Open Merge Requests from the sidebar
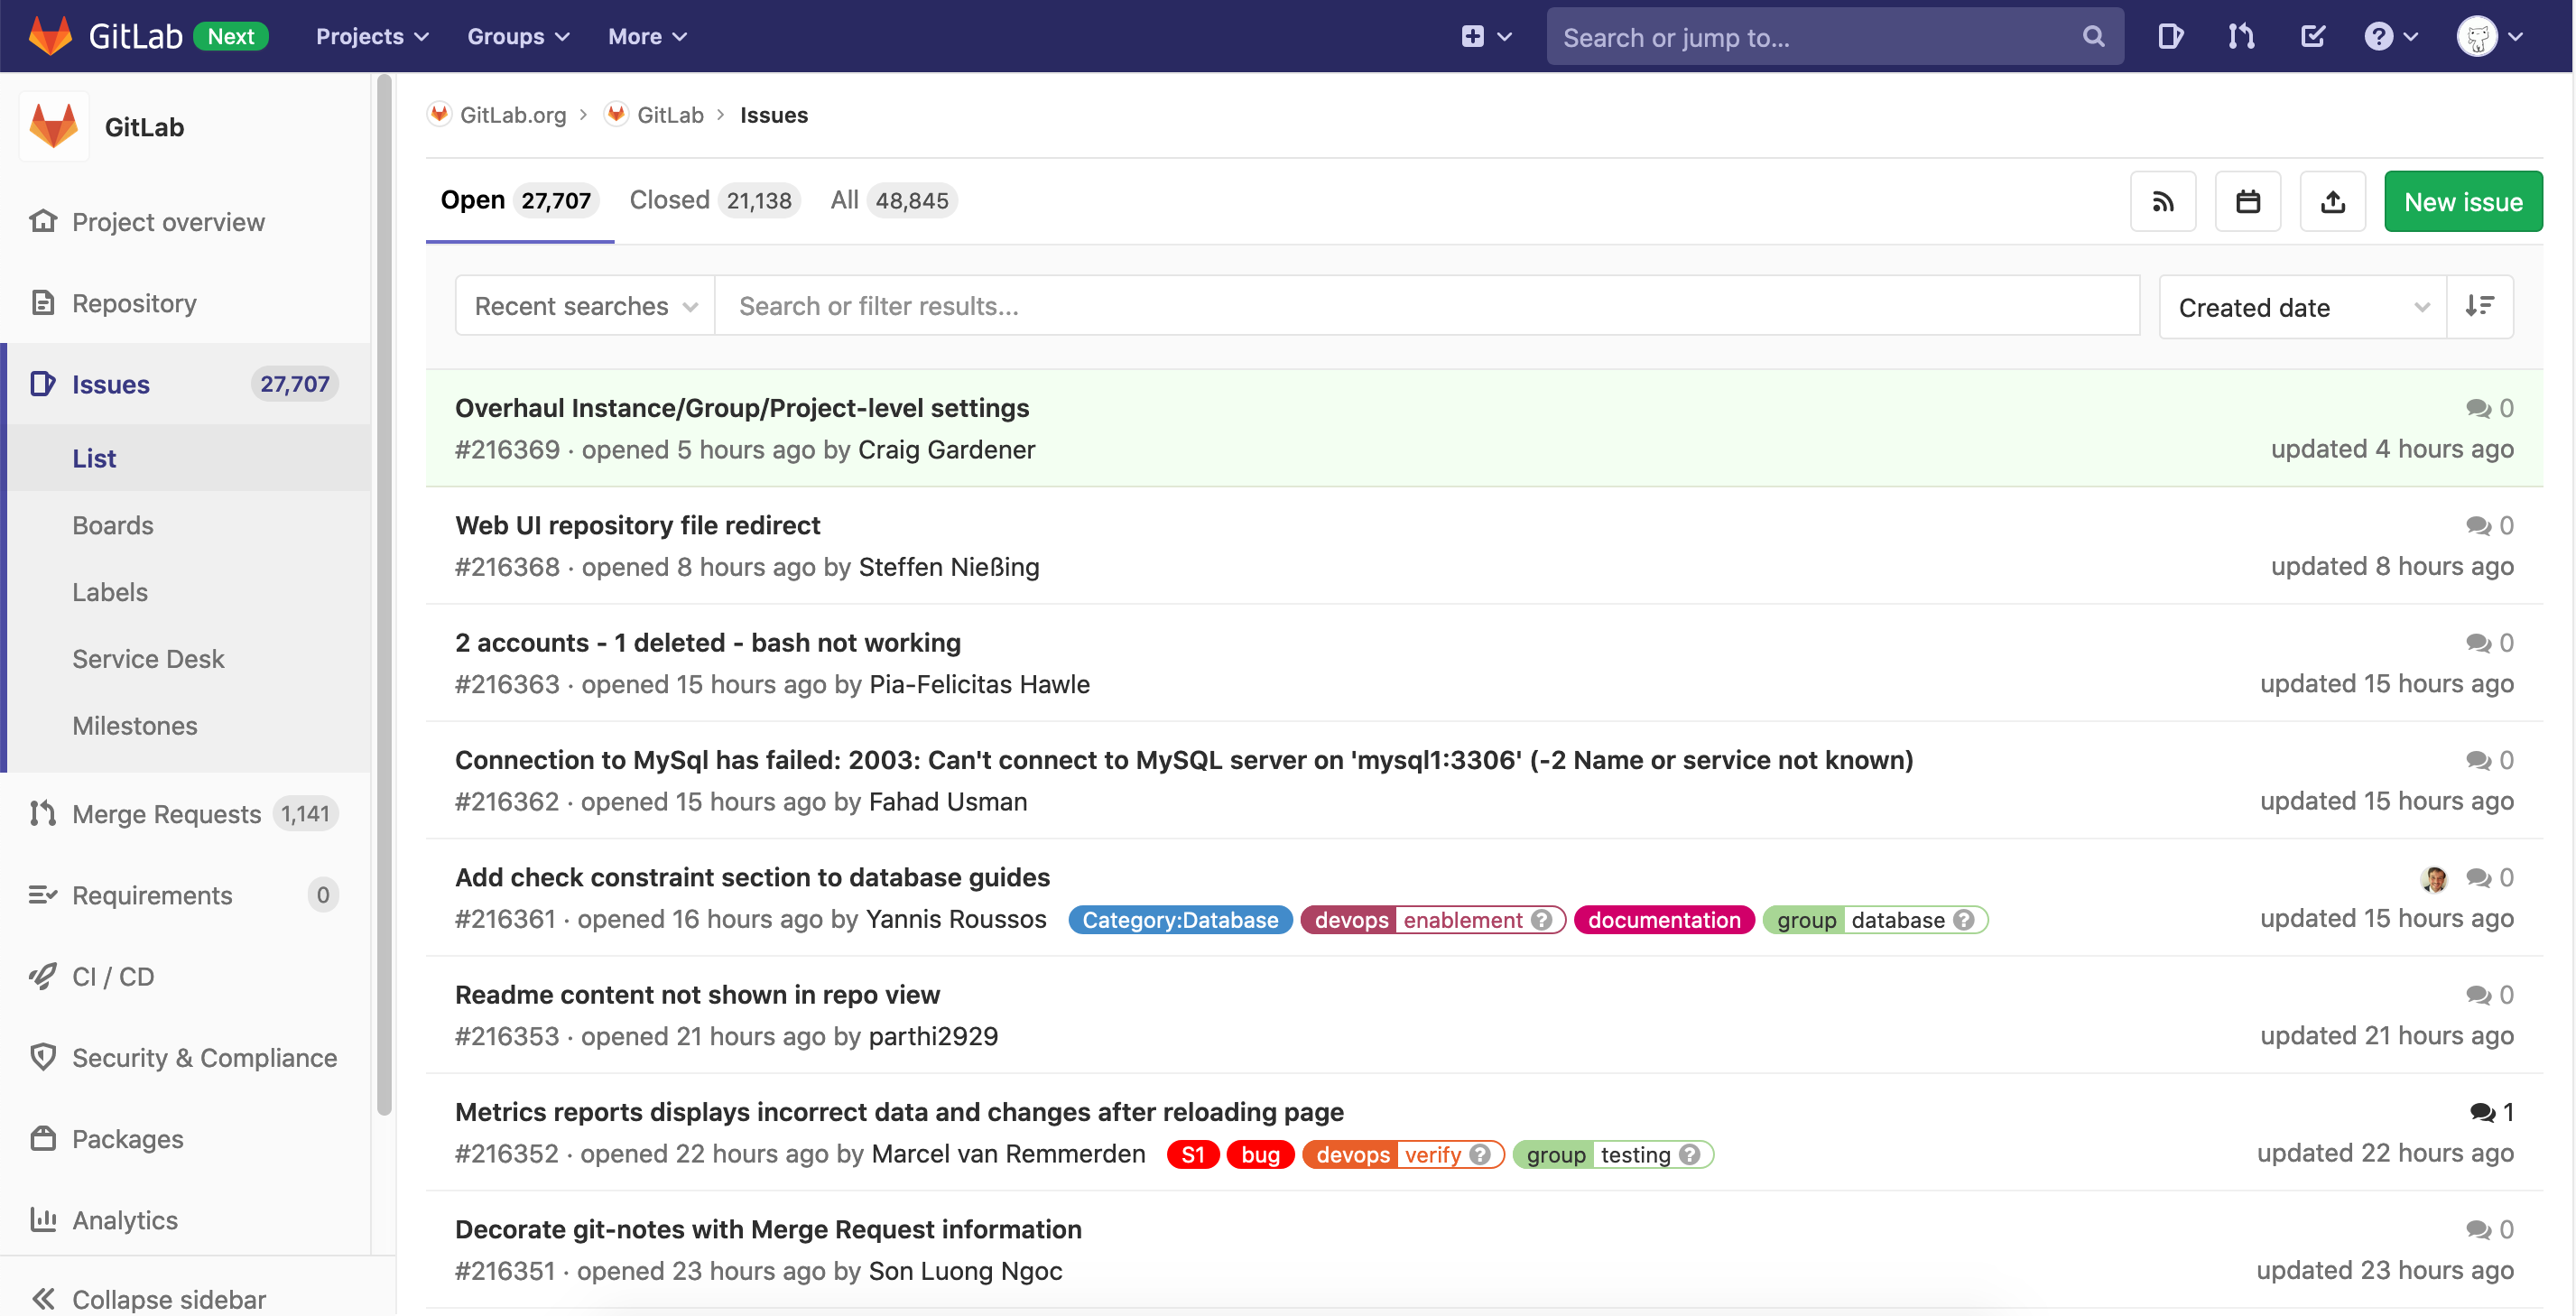2576x1316 pixels. 166,813
